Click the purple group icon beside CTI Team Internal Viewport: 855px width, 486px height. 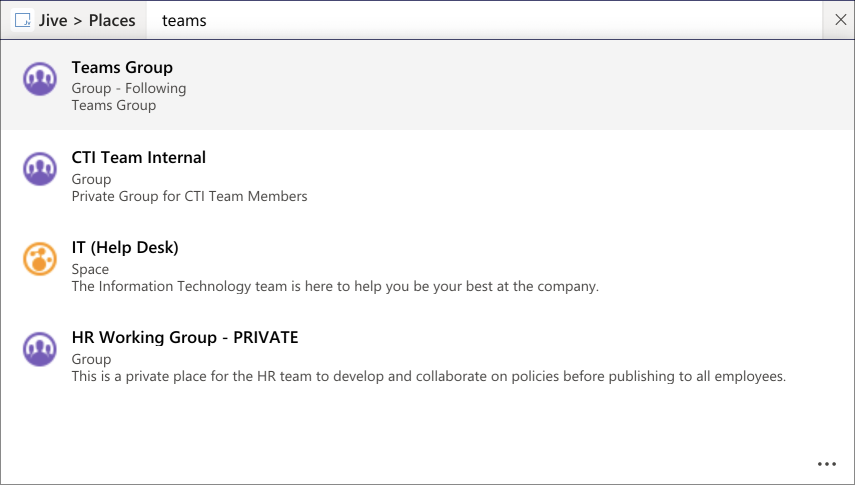[40, 169]
